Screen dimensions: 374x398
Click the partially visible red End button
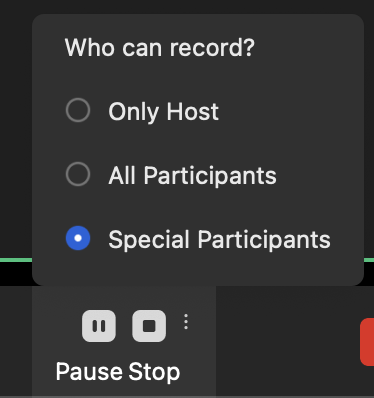367,342
